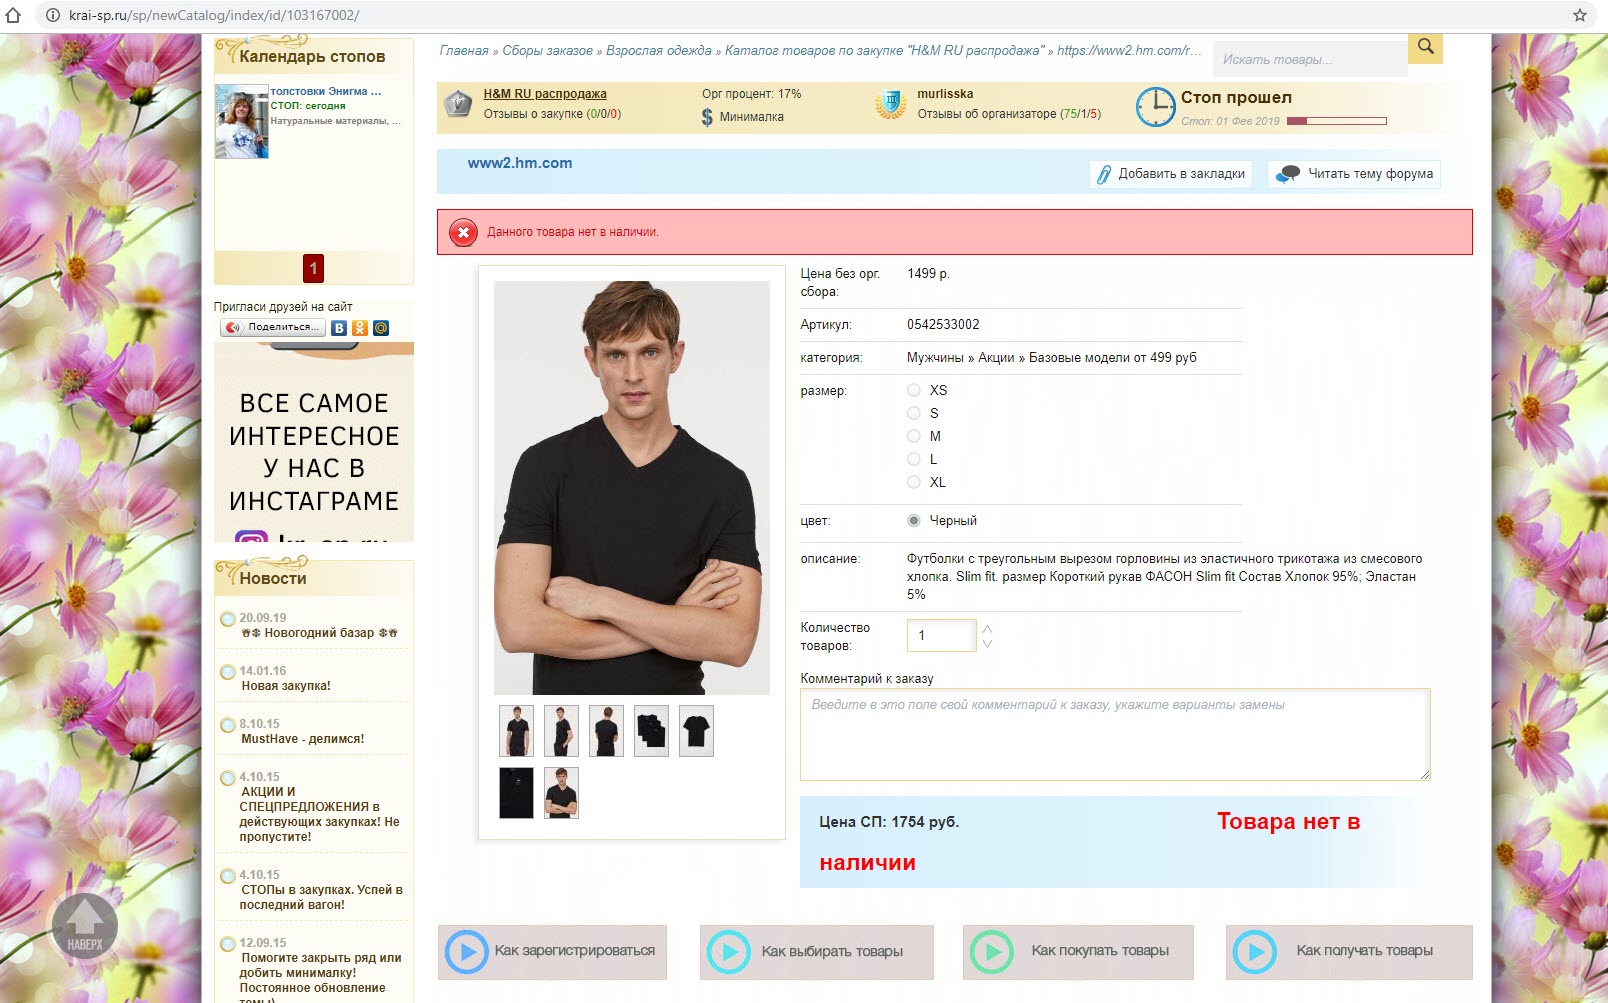Click the VK share icon
The image size is (1608, 1003).
[339, 328]
